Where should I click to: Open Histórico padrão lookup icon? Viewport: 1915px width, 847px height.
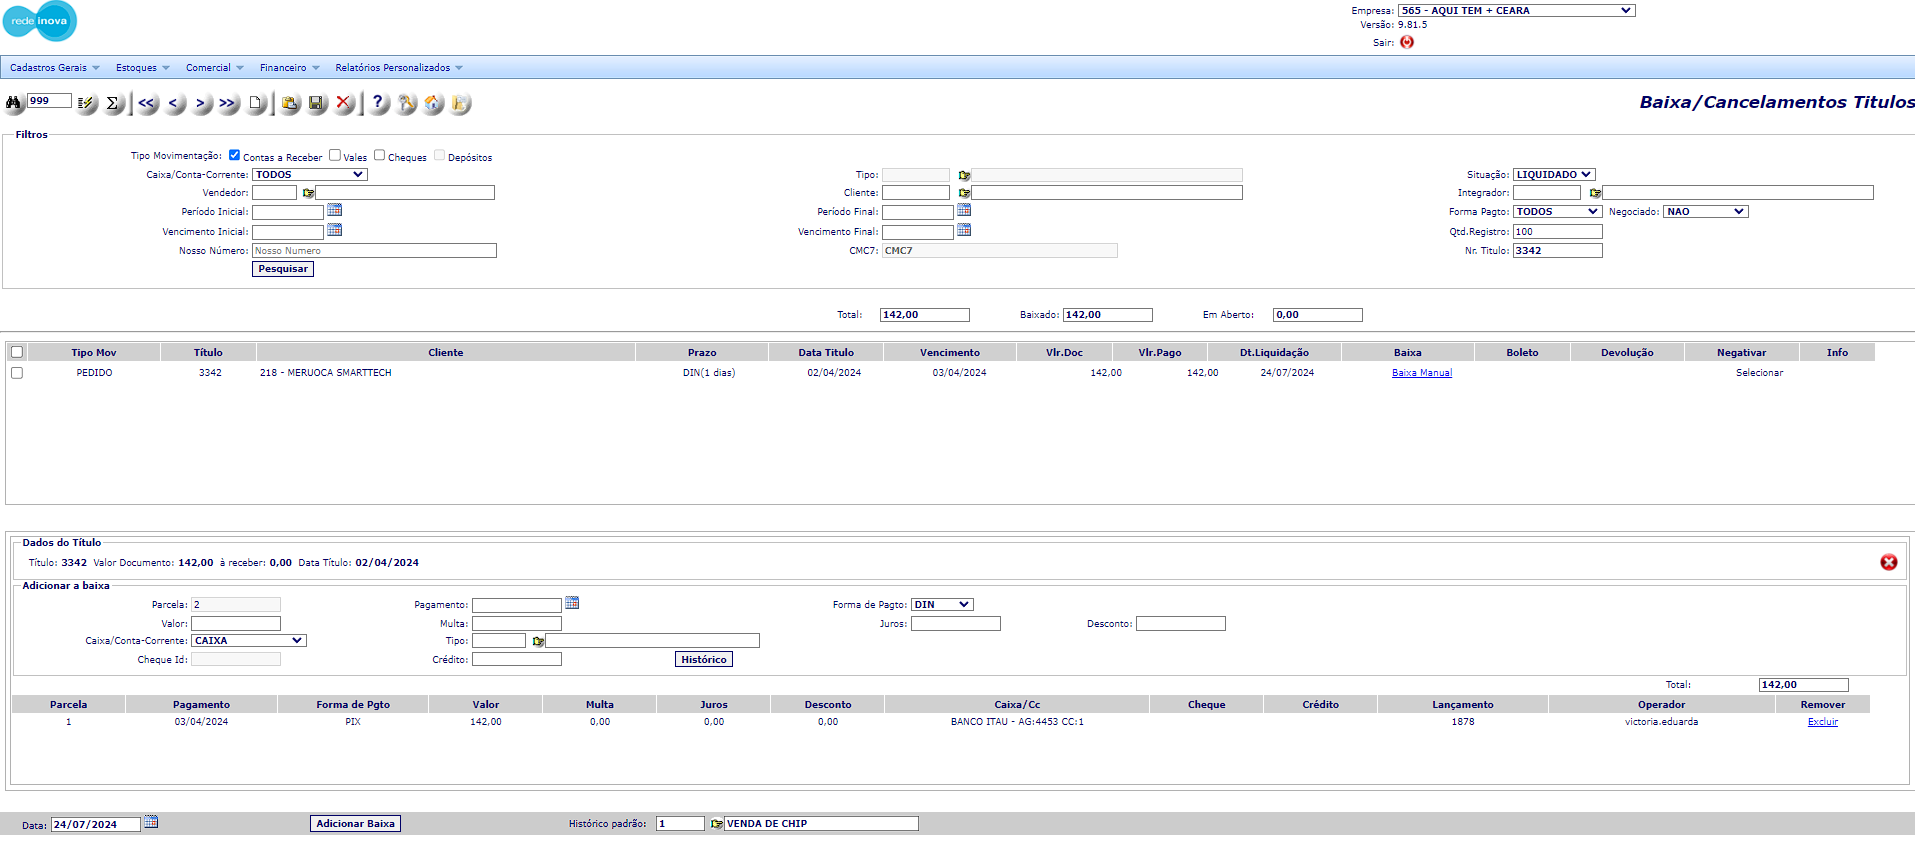tap(716, 824)
